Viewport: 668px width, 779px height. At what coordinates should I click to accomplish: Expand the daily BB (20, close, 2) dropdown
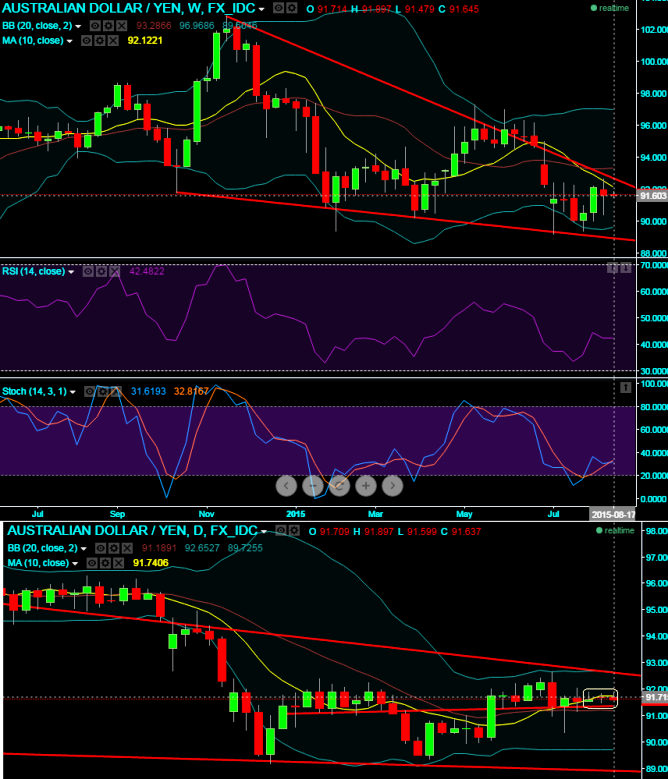(x=83, y=548)
